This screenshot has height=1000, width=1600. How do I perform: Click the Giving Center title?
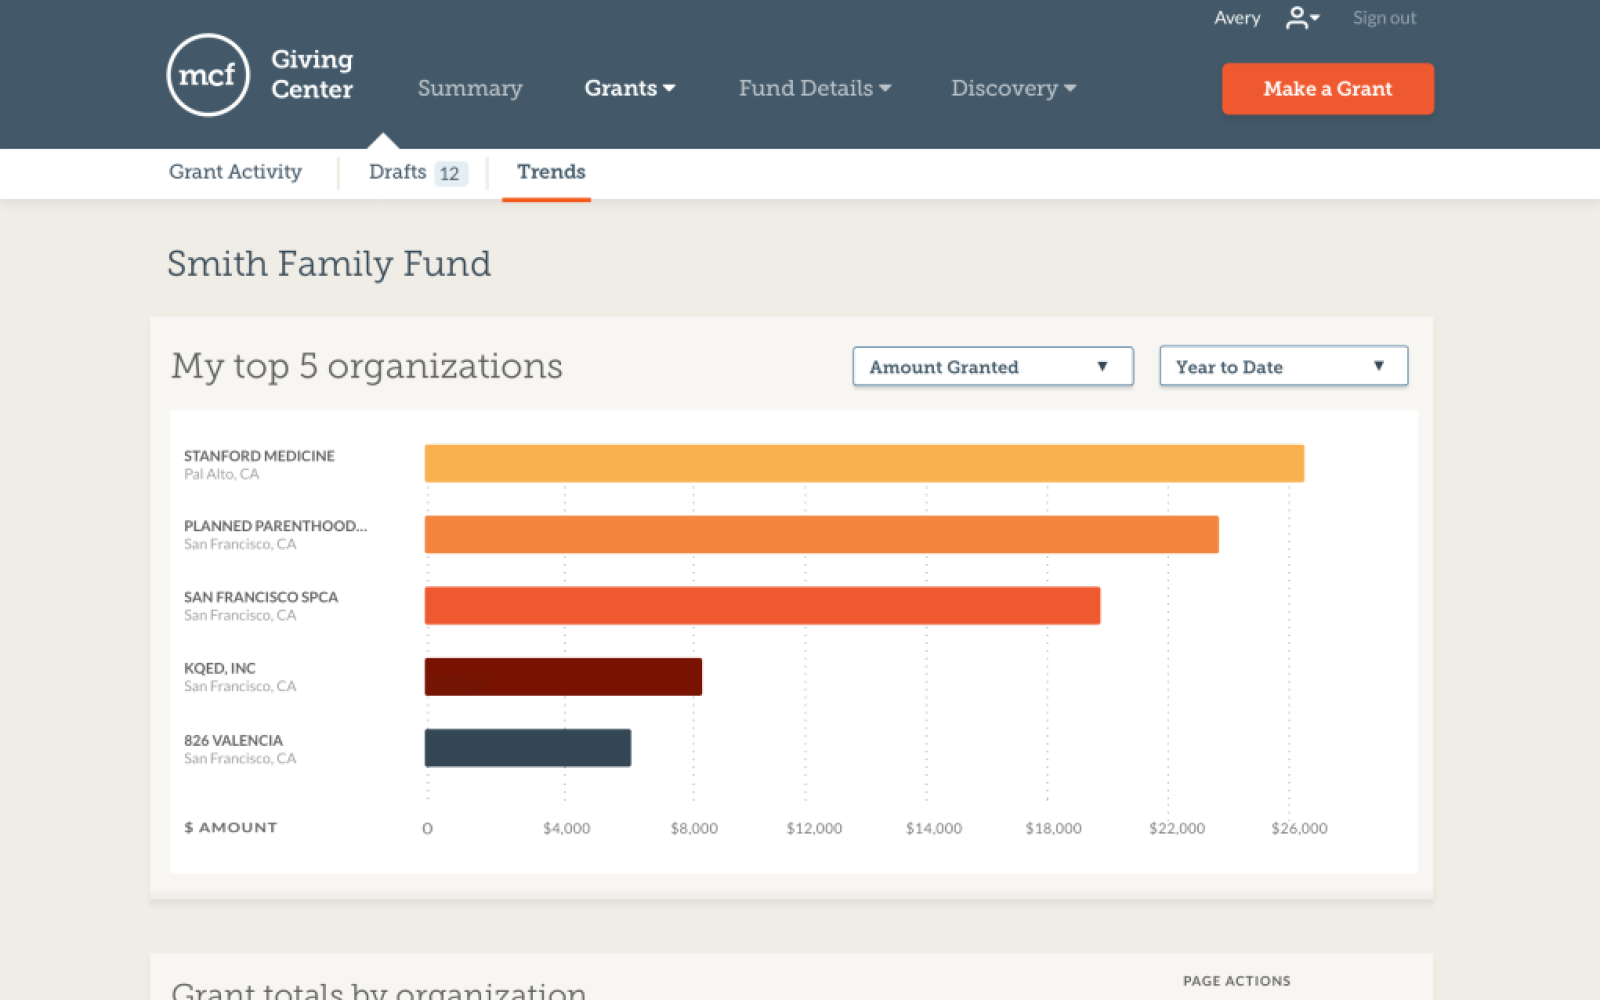click(312, 75)
